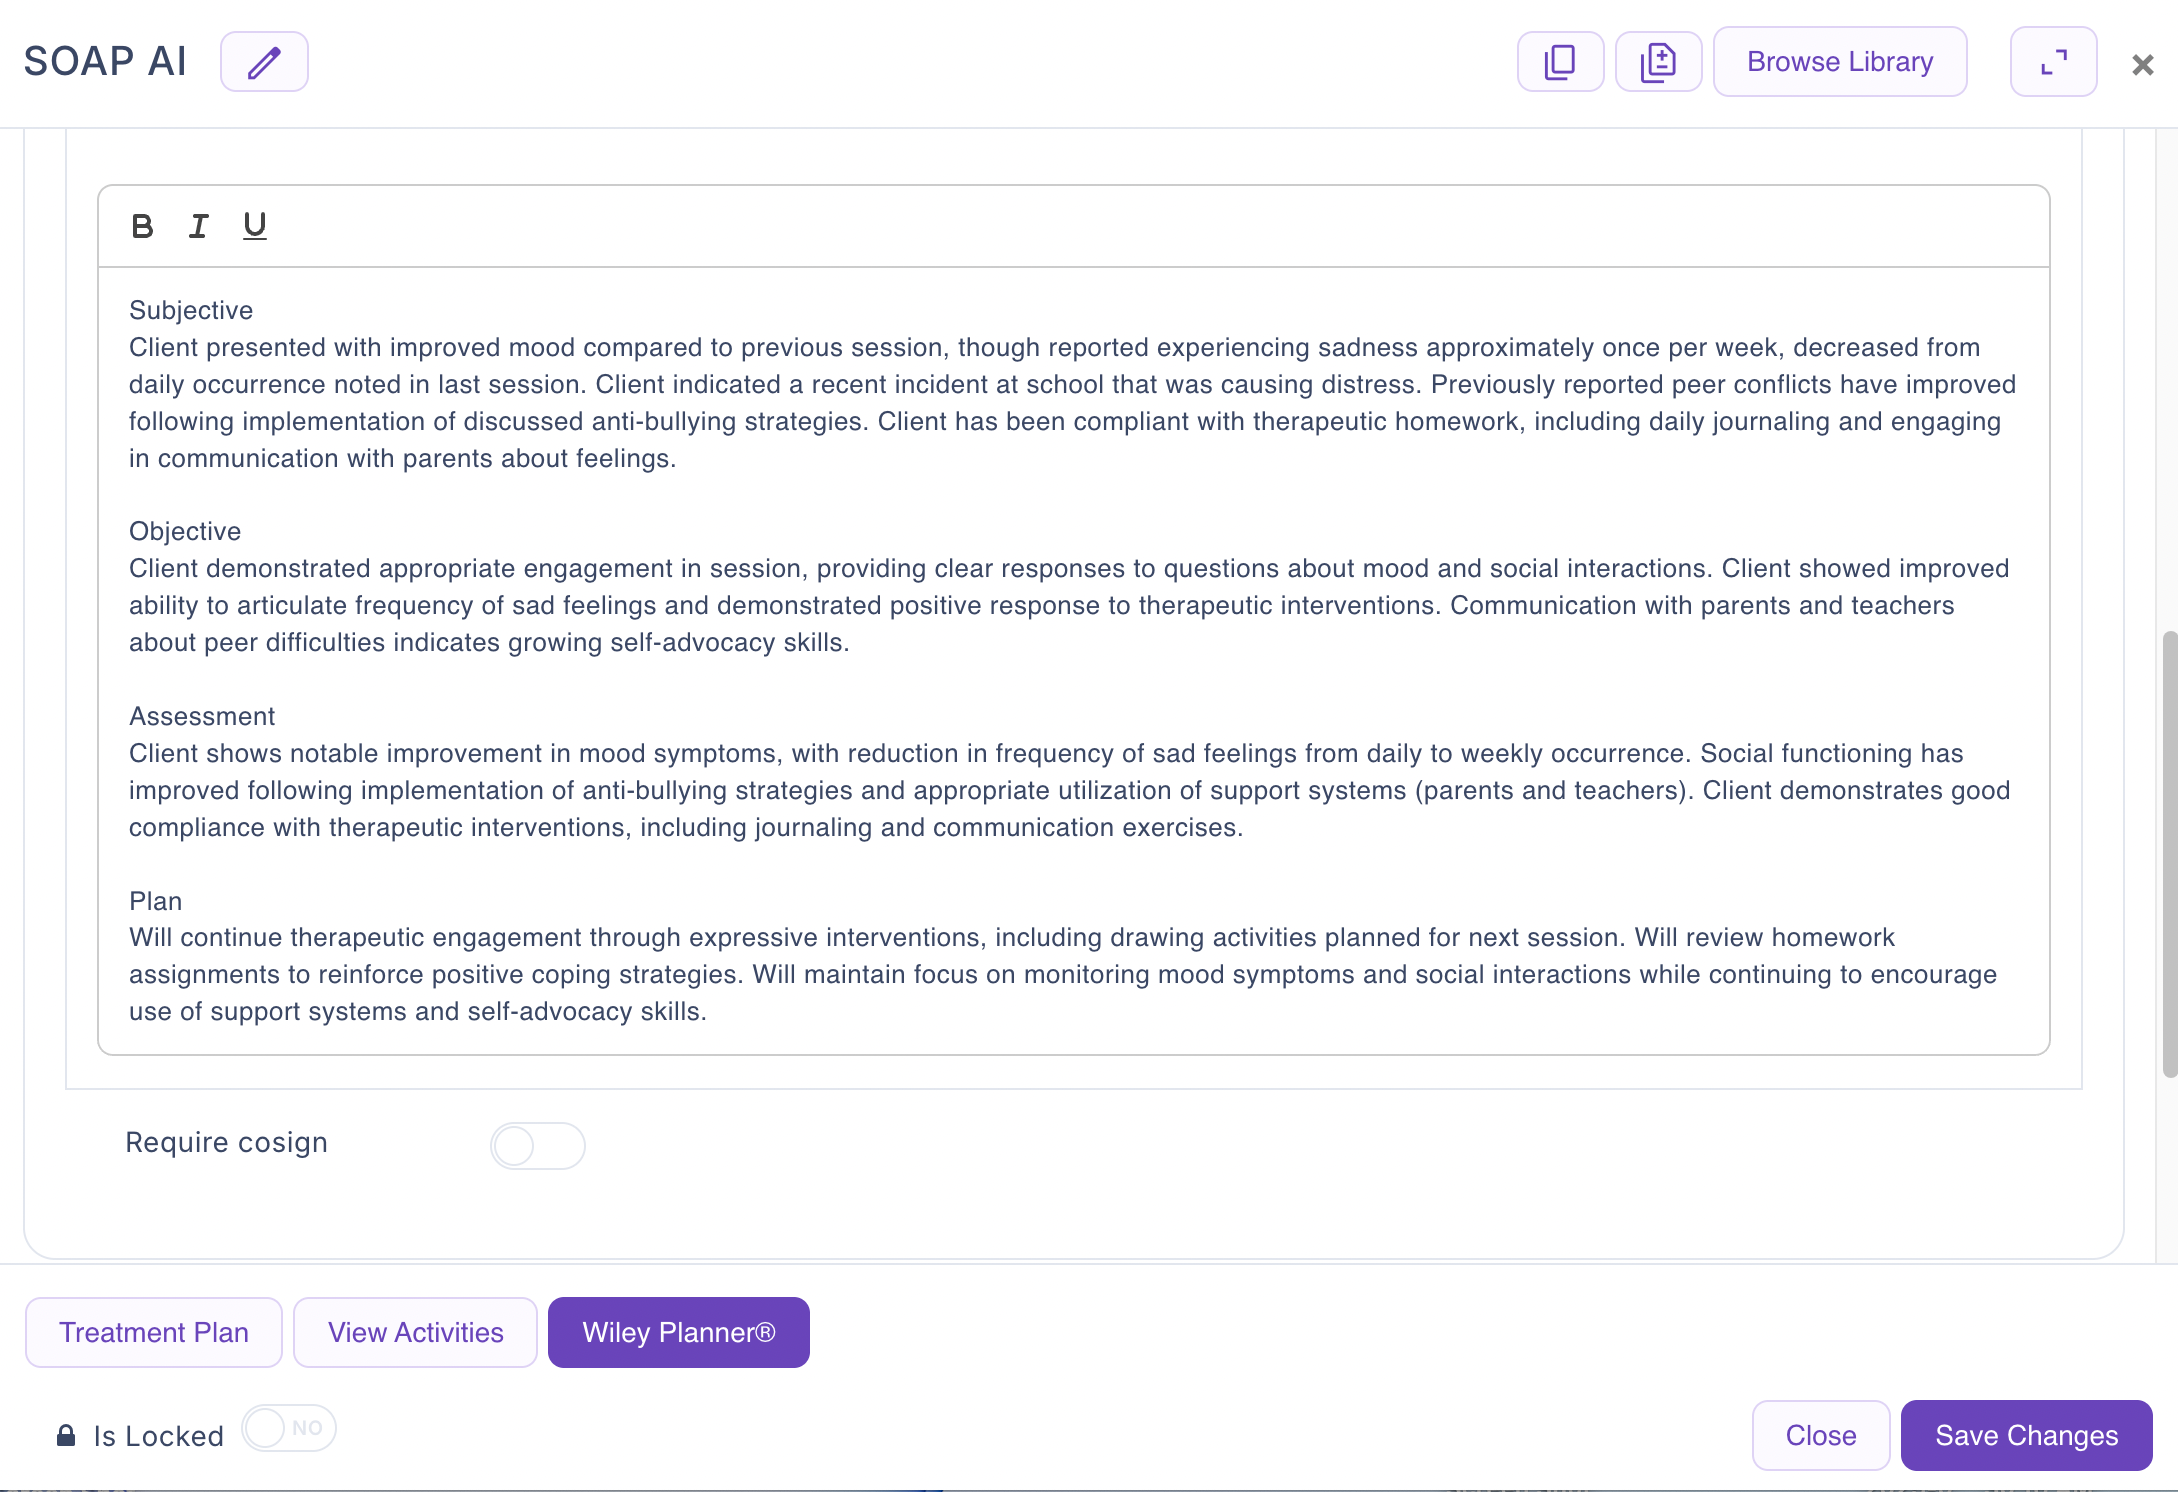Click the Require cosign label
Screen dimensions: 2178x1492
pos(227,1143)
